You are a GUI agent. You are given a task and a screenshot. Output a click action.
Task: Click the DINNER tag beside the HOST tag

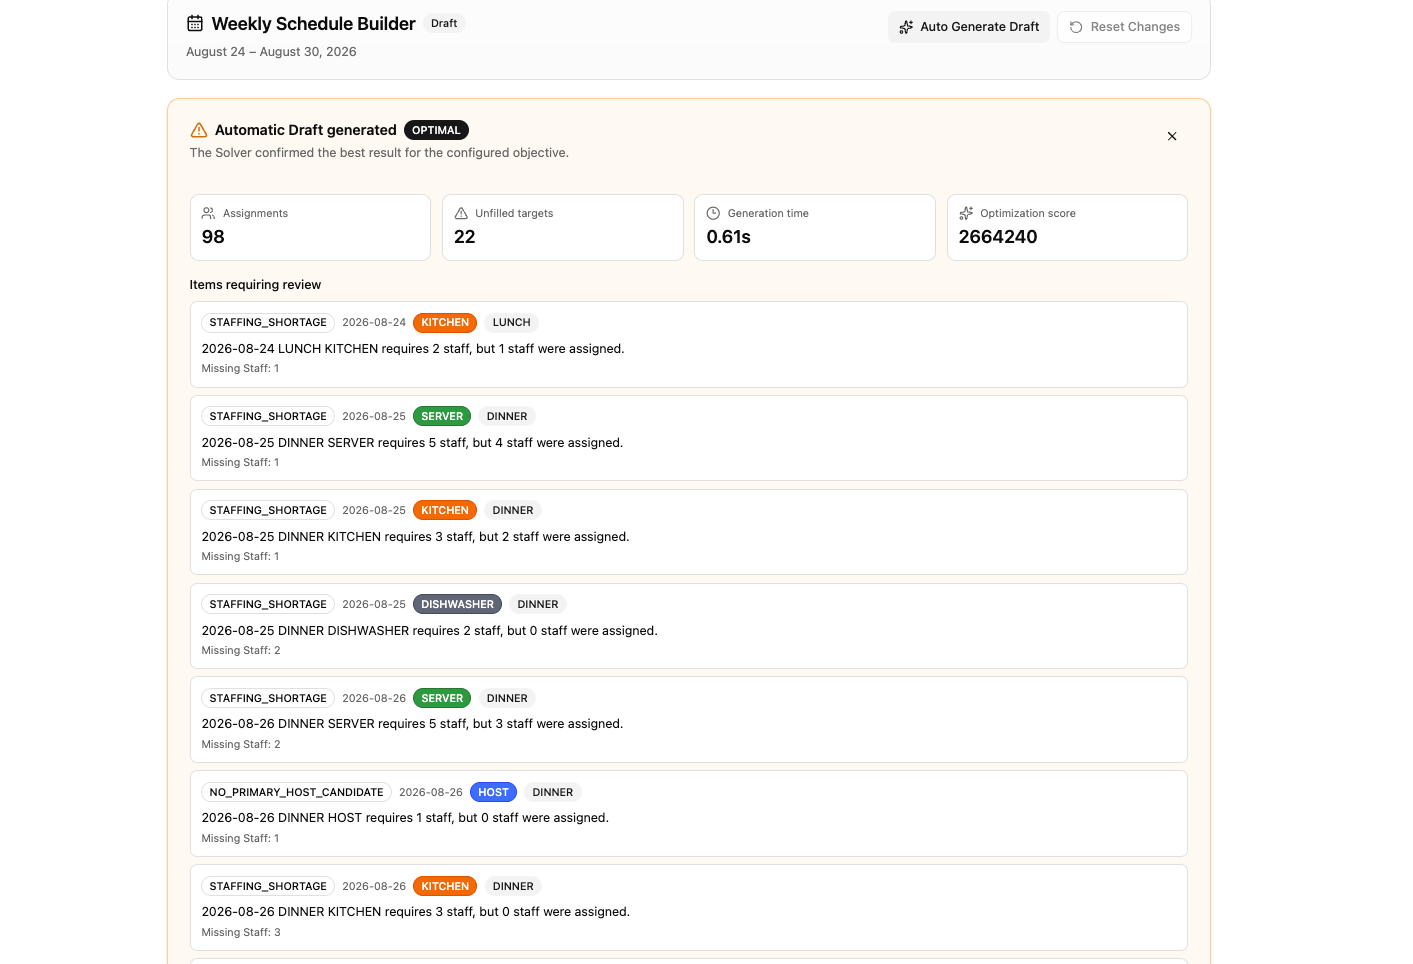553,792
